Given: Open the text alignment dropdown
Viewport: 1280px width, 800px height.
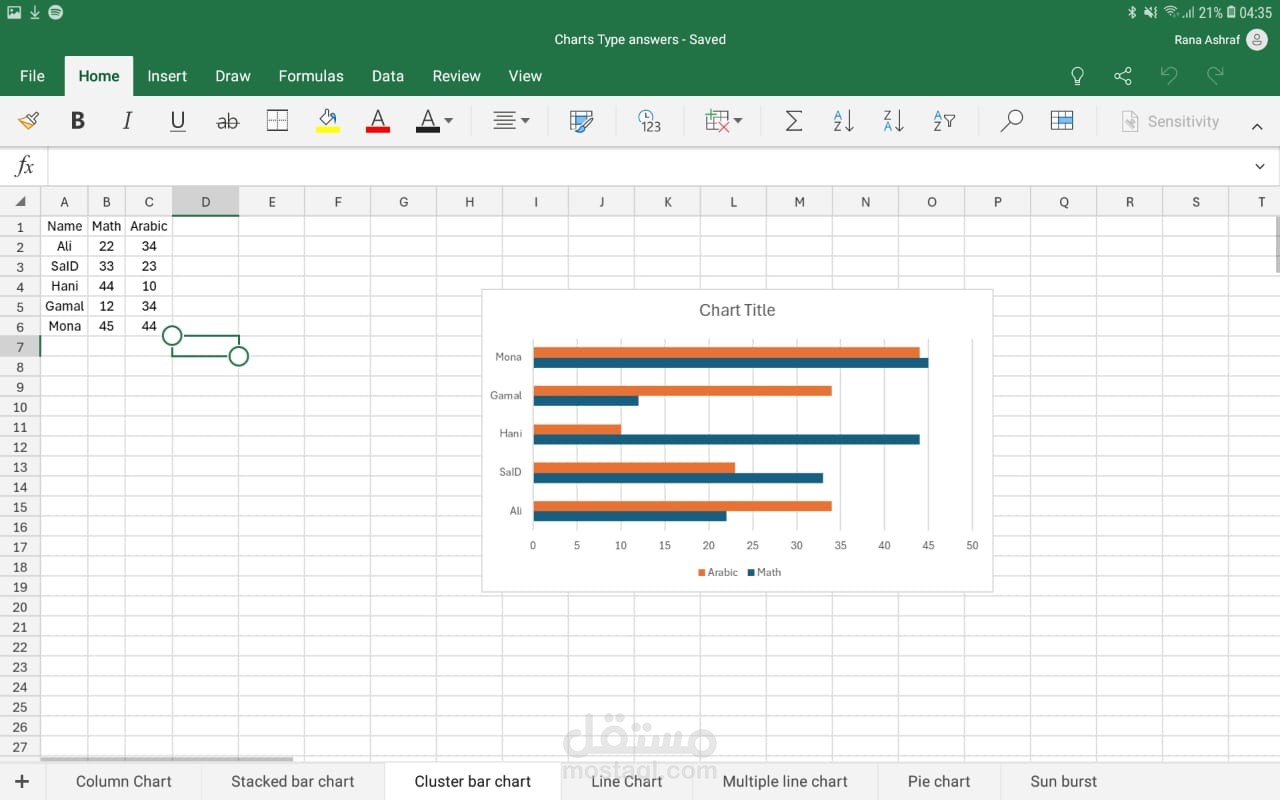Looking at the screenshot, I should tap(511, 121).
